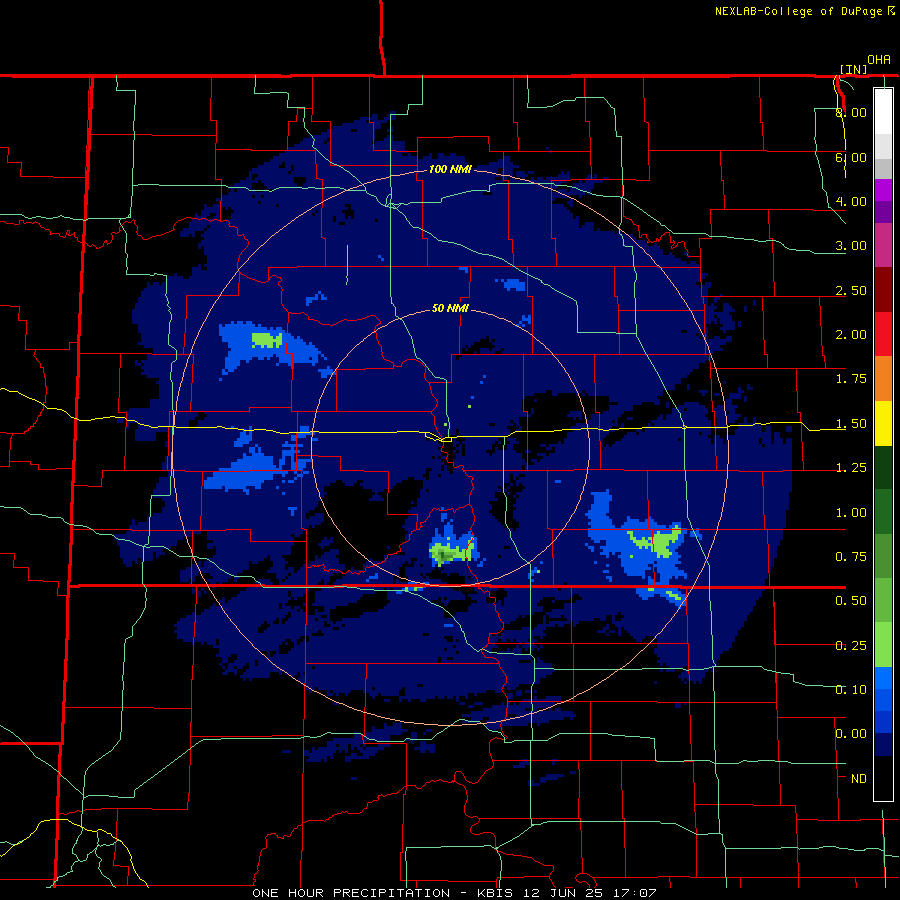900x900 pixels.
Task: Click the white 8.00 inch legend swatch
Action: click(x=883, y=112)
